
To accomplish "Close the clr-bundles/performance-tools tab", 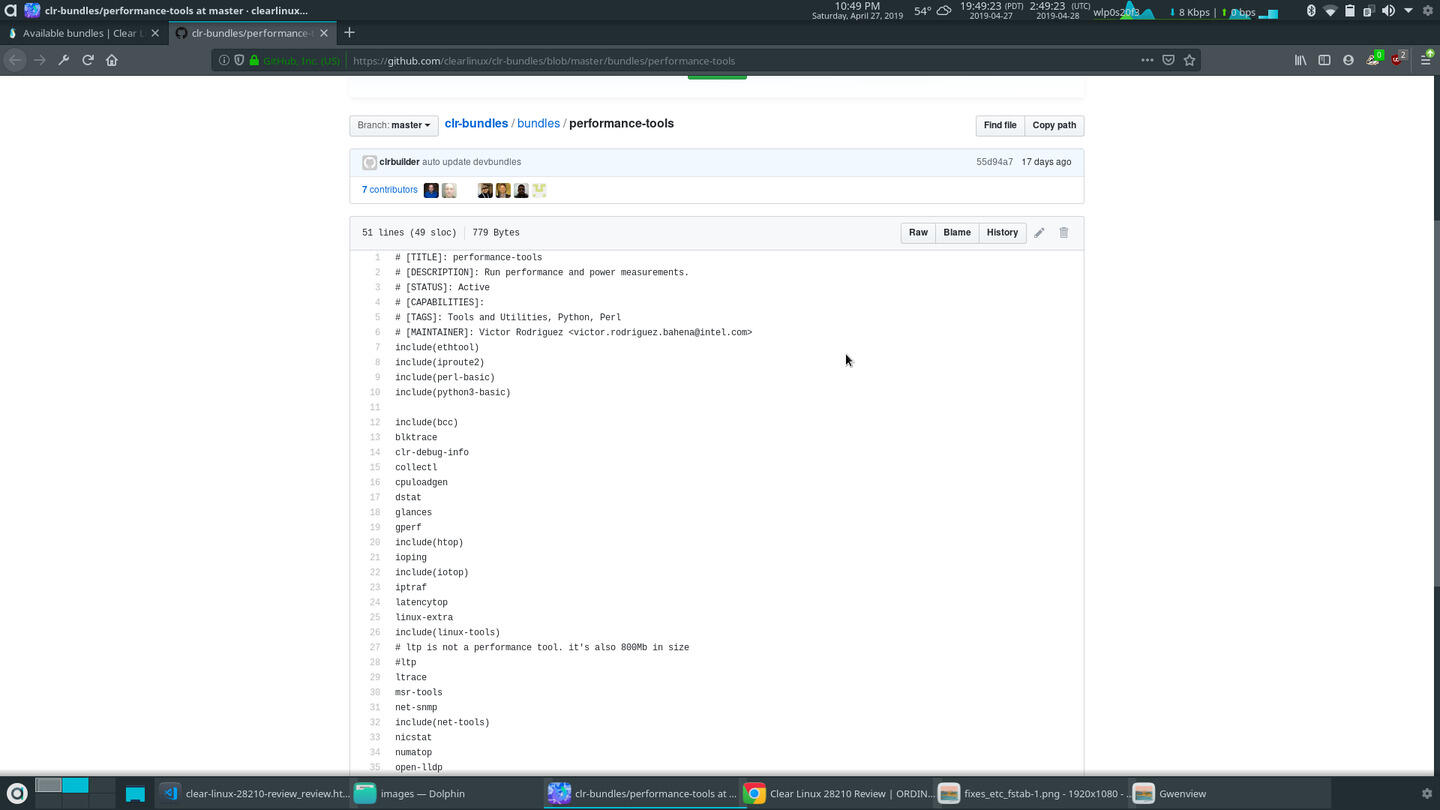I will pyautogui.click(x=324, y=33).
